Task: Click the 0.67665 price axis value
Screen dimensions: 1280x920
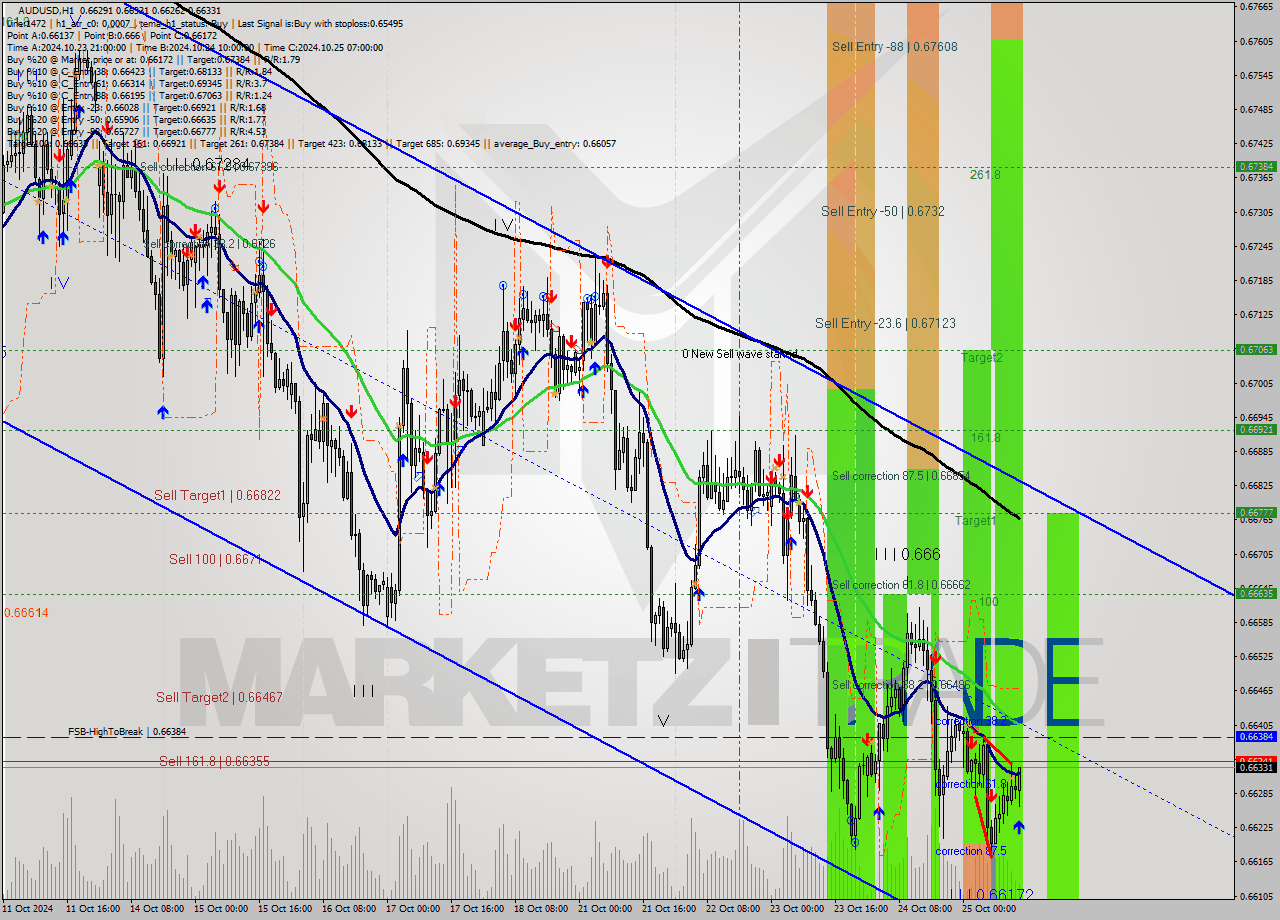Action: 1256,7
